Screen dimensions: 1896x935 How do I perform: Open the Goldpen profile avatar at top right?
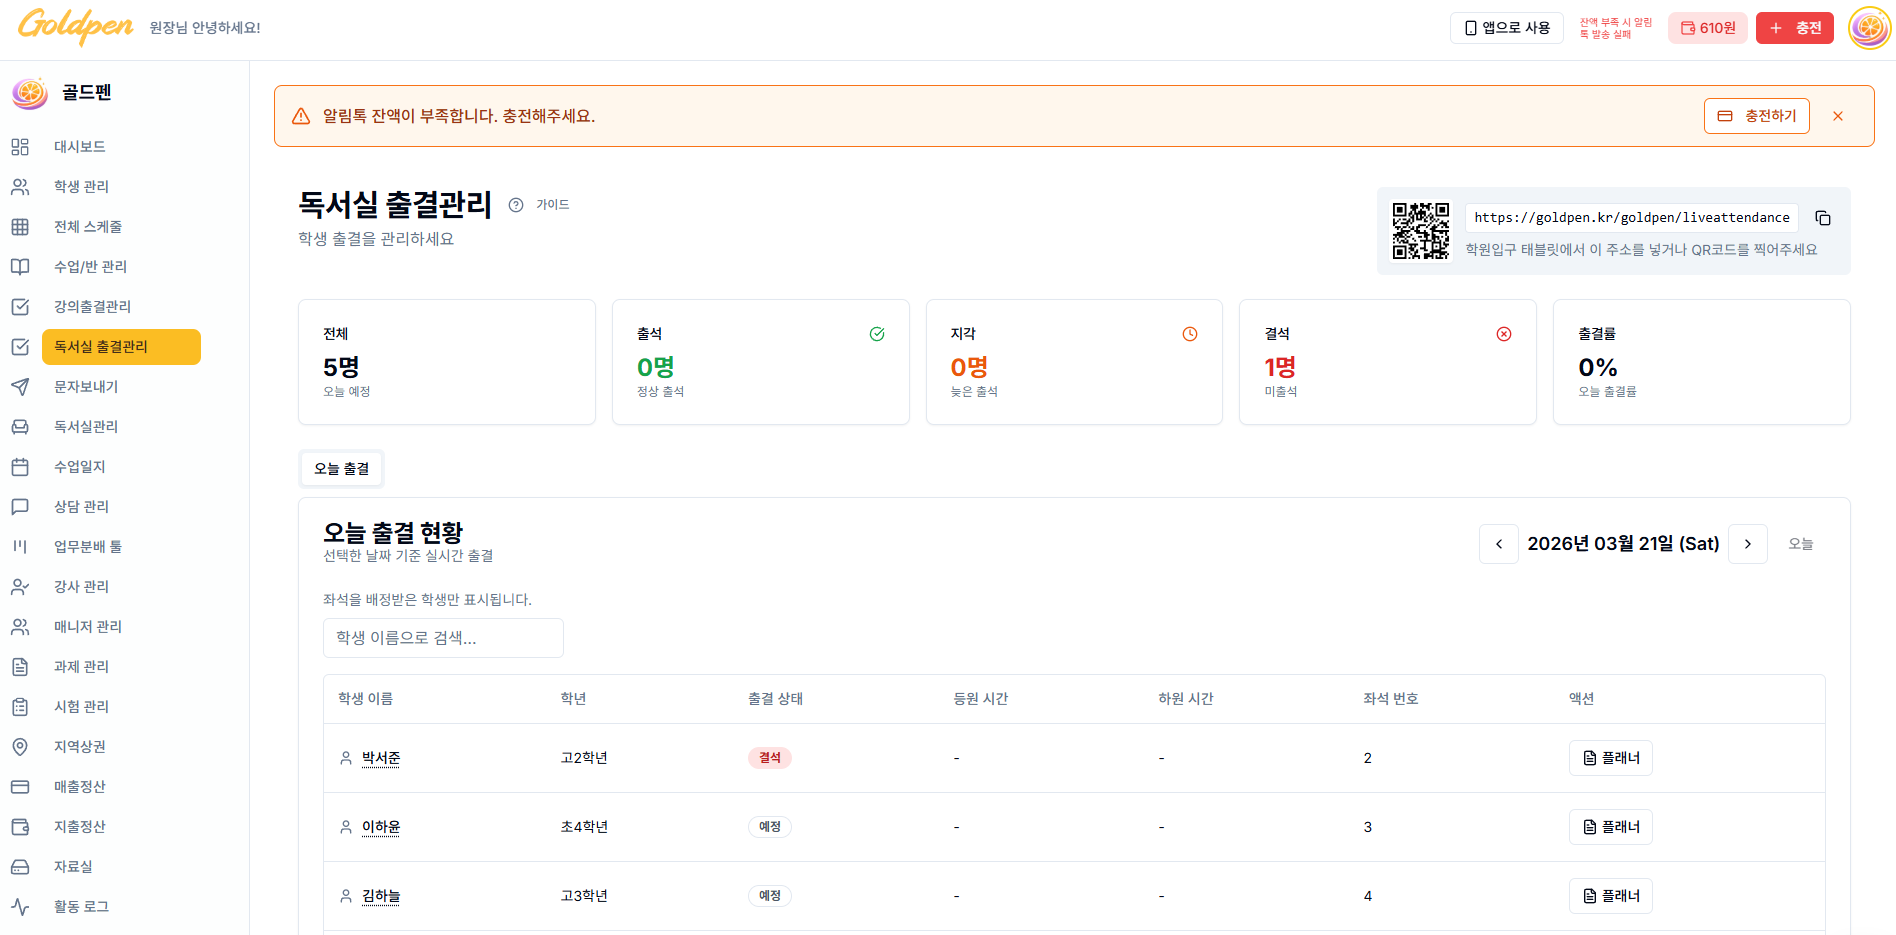point(1868,27)
